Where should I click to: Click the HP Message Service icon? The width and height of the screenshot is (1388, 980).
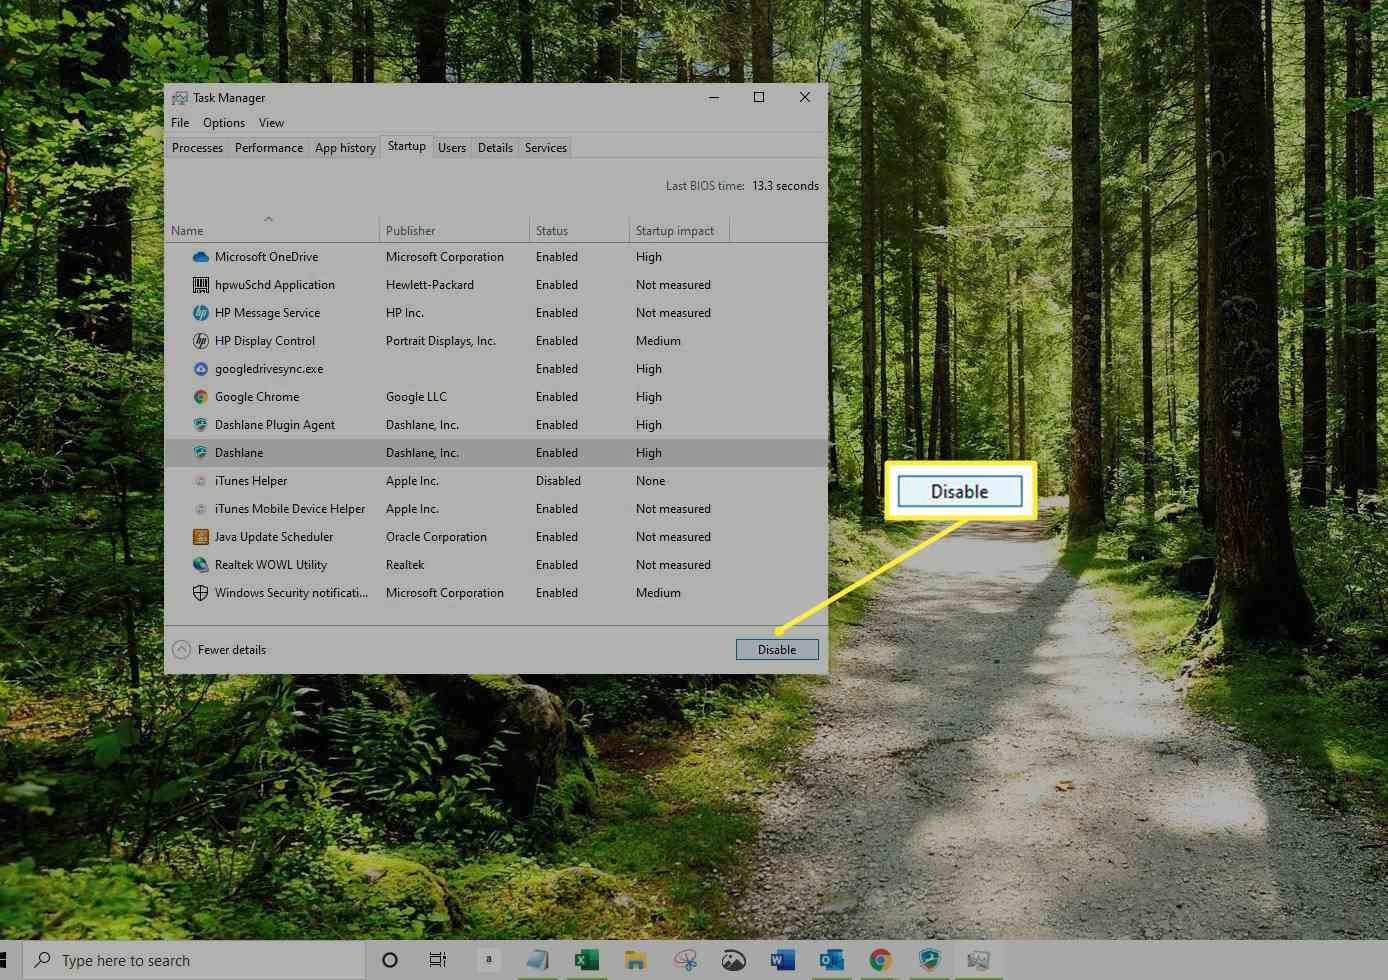pos(200,313)
